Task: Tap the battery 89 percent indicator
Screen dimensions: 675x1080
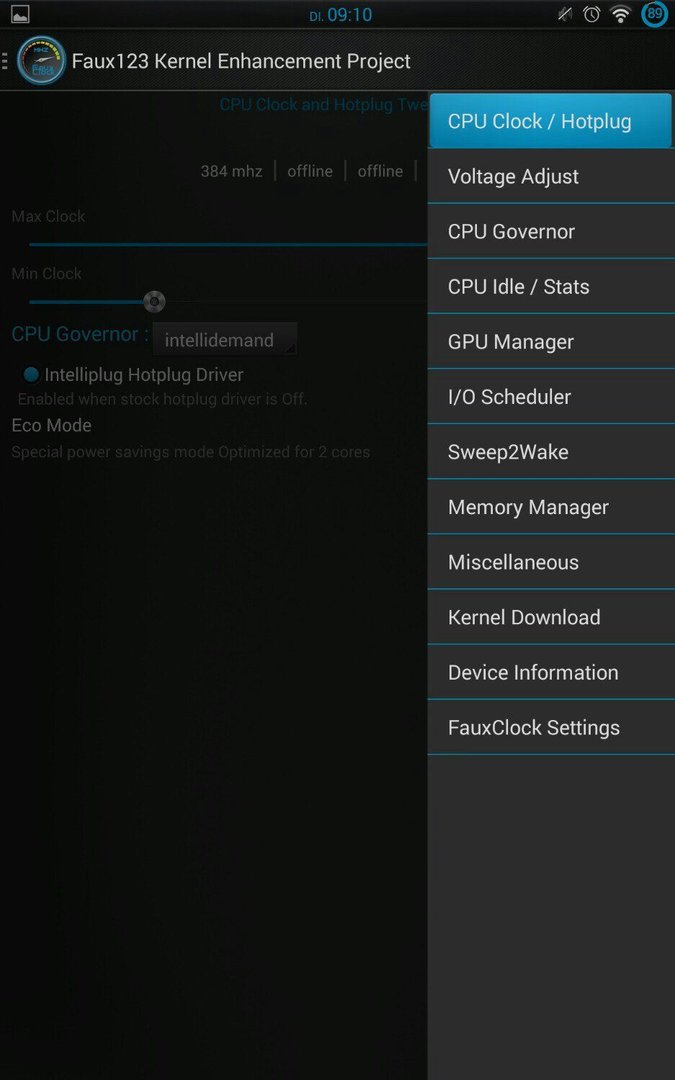Action: point(654,14)
